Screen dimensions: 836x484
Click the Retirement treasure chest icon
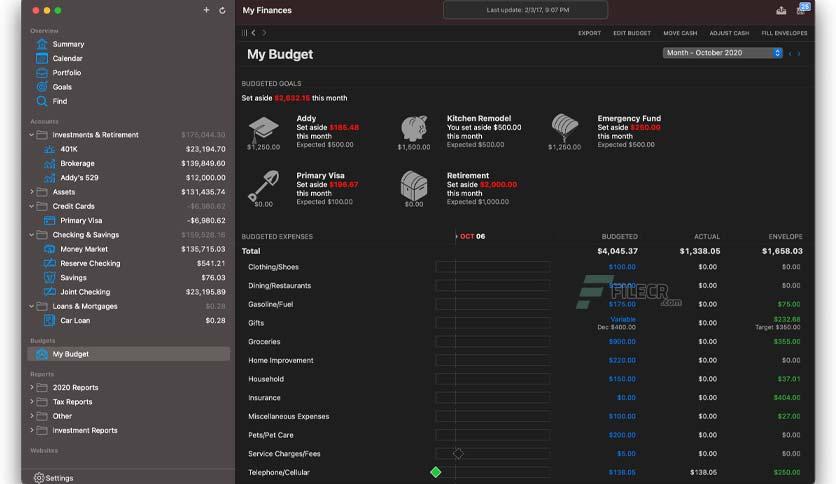click(x=414, y=185)
